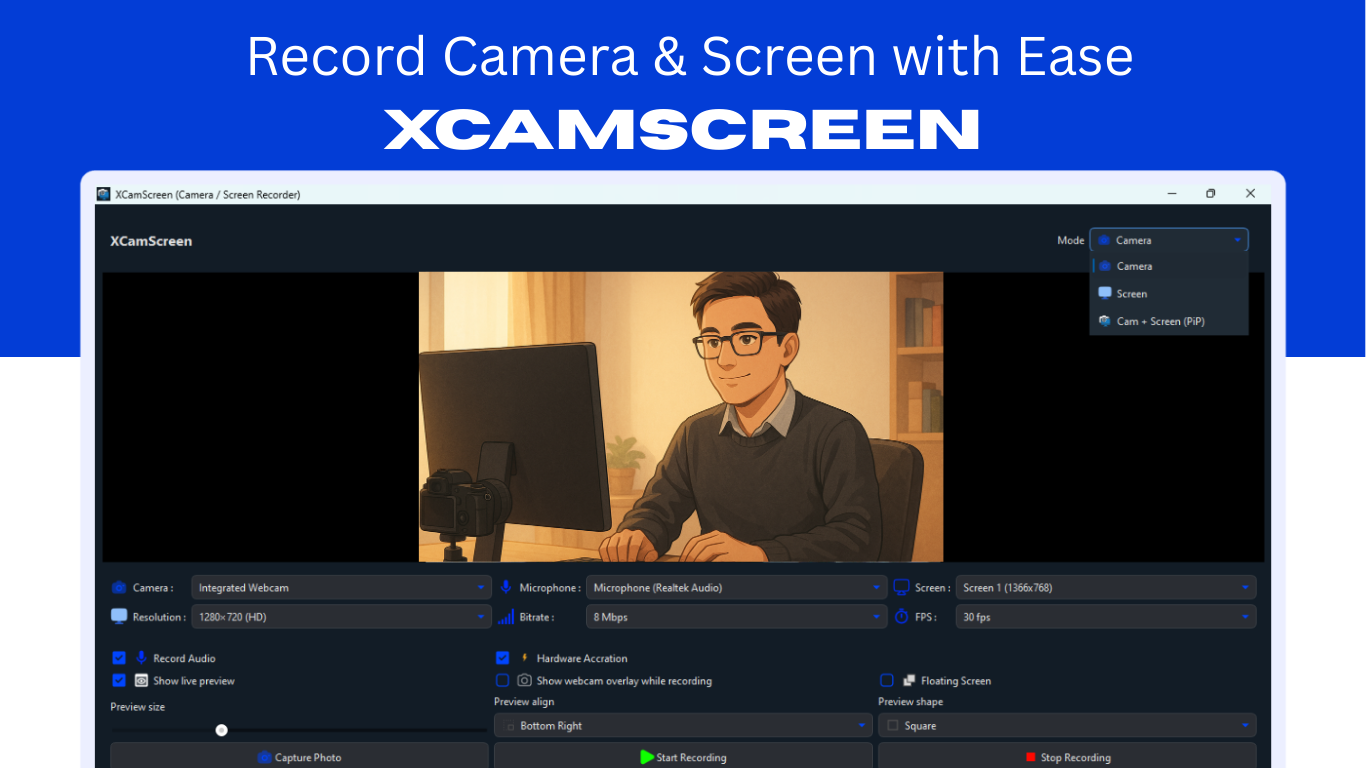The width and height of the screenshot is (1366, 768).
Task: Click the Capture Photo button
Action: click(x=299, y=756)
